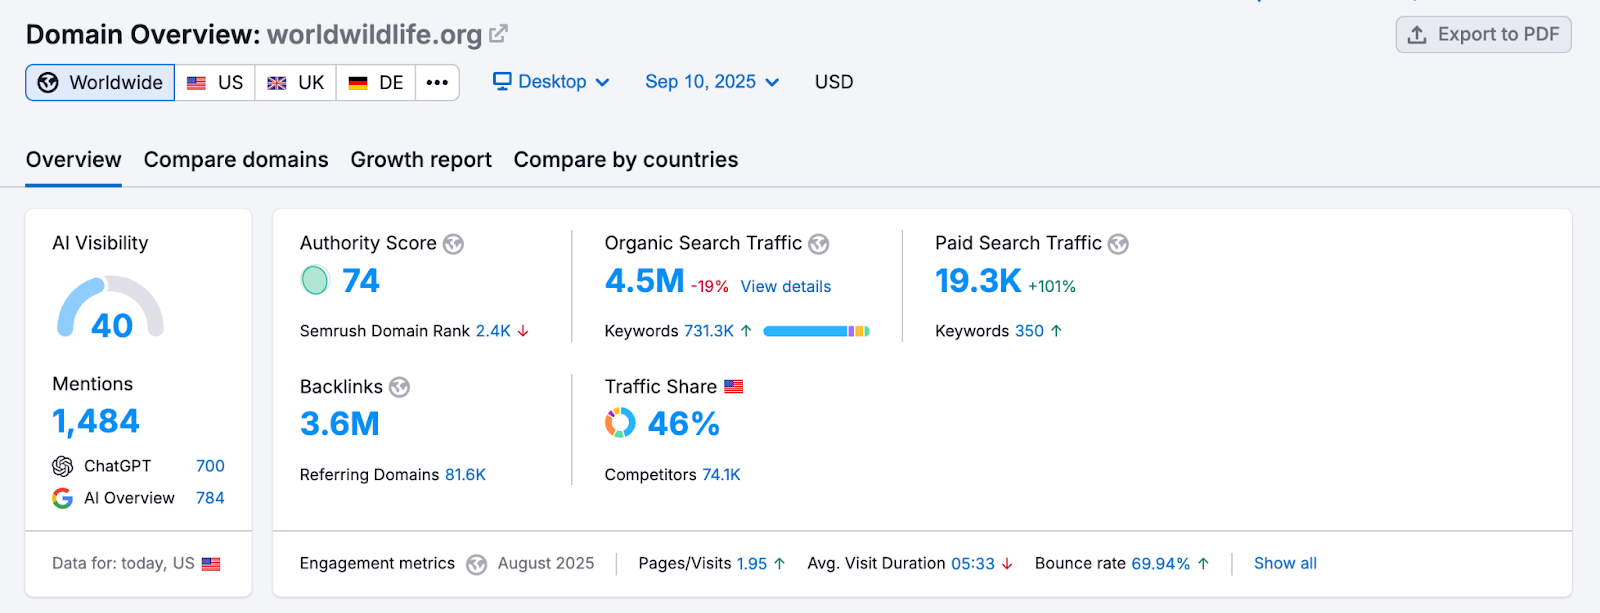Click globe icon beside Organic Search Traffic

pyautogui.click(x=818, y=244)
